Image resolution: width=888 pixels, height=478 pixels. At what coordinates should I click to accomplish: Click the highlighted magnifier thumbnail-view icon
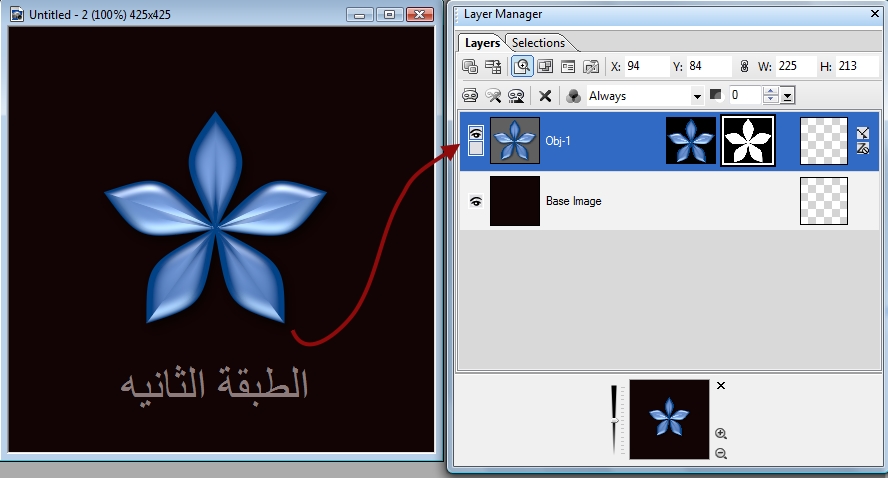(x=521, y=67)
